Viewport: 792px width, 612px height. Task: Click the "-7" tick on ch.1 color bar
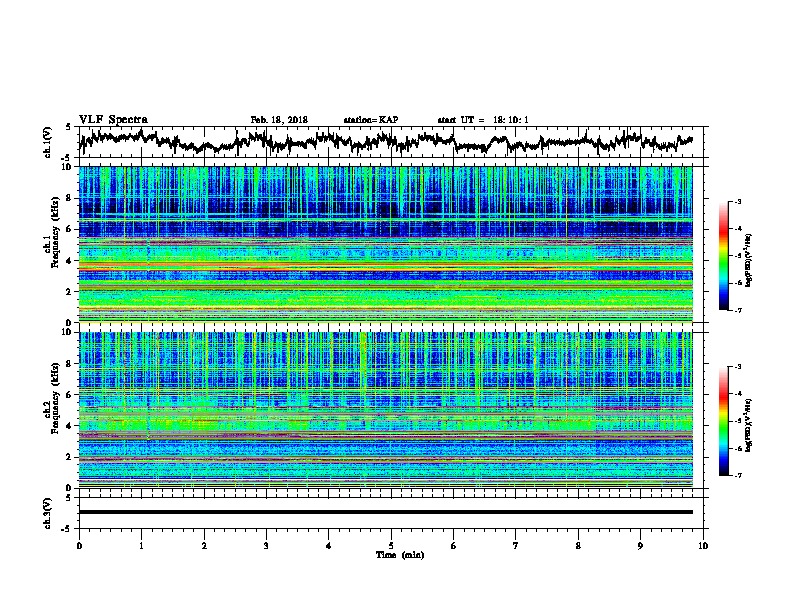737,310
